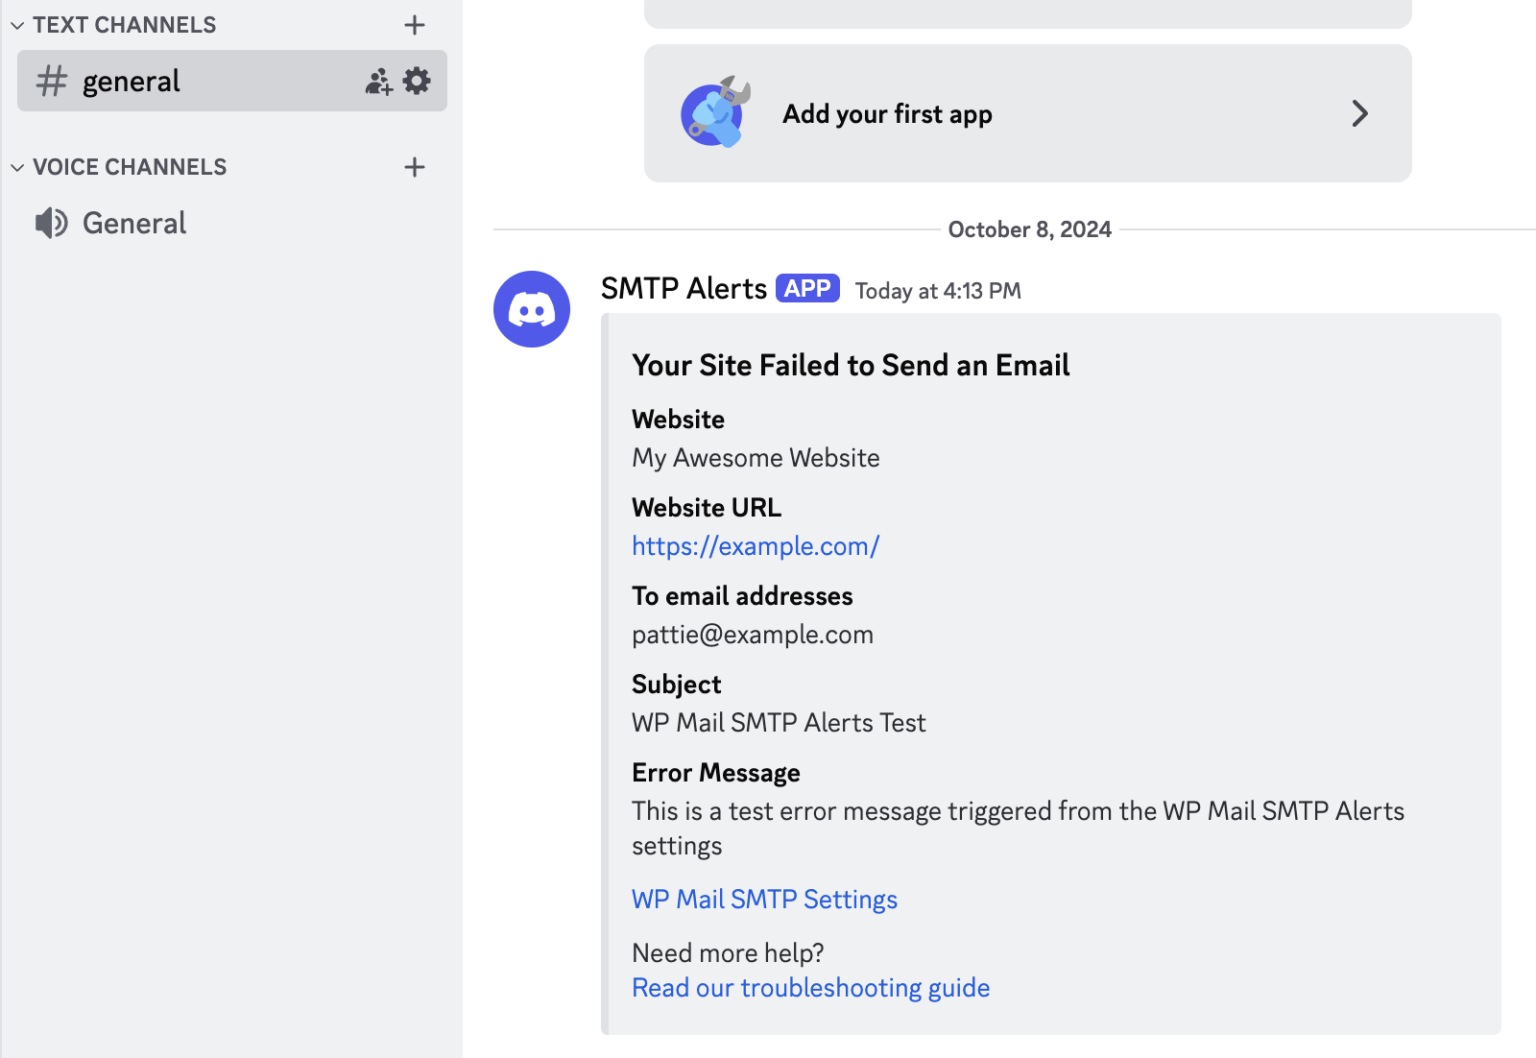Screen dimensions: 1536x1058
Task: Join the General voice channel
Action: pyautogui.click(x=232, y=223)
